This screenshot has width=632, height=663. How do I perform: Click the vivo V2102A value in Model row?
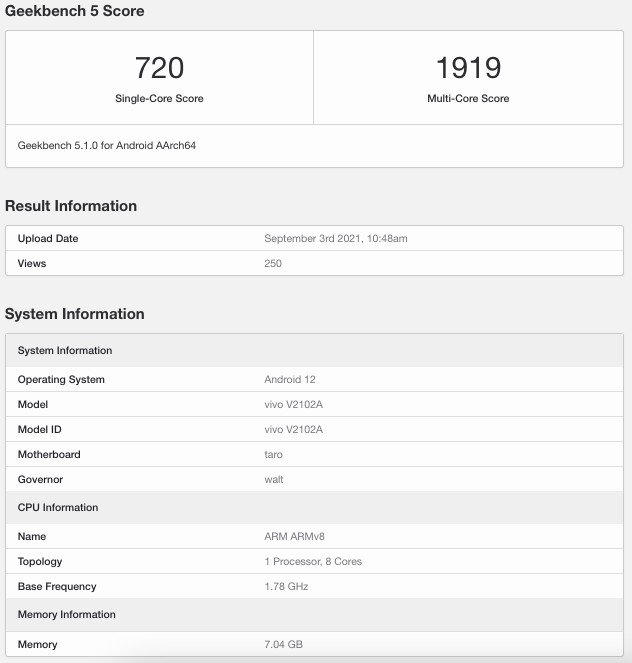point(294,405)
